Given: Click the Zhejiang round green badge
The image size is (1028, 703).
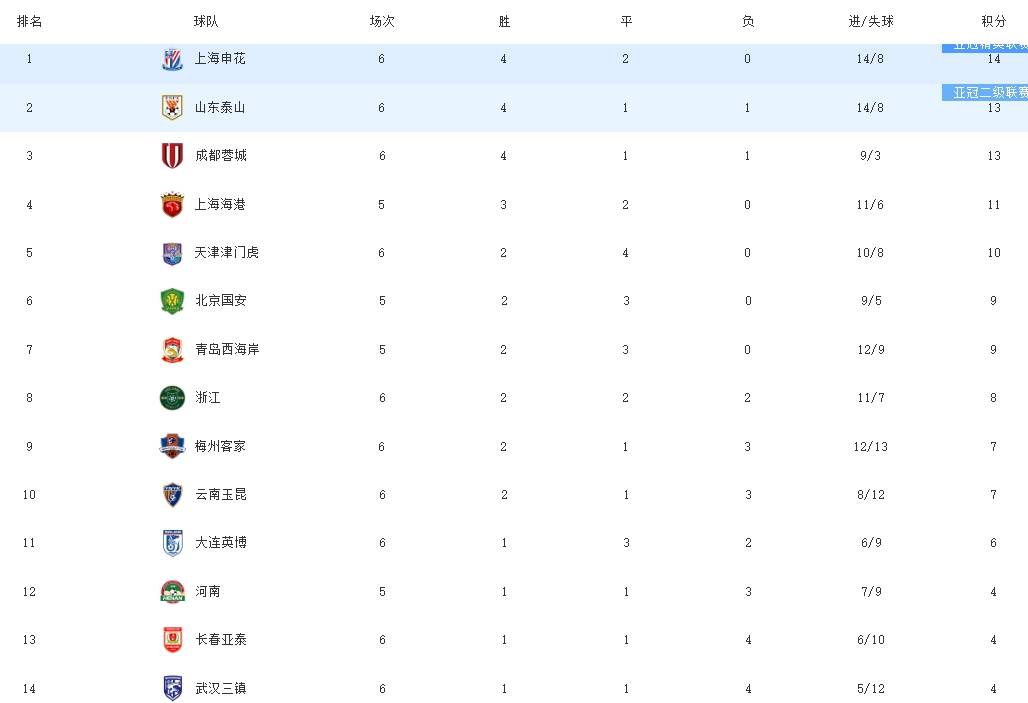Looking at the screenshot, I should click(x=172, y=398).
